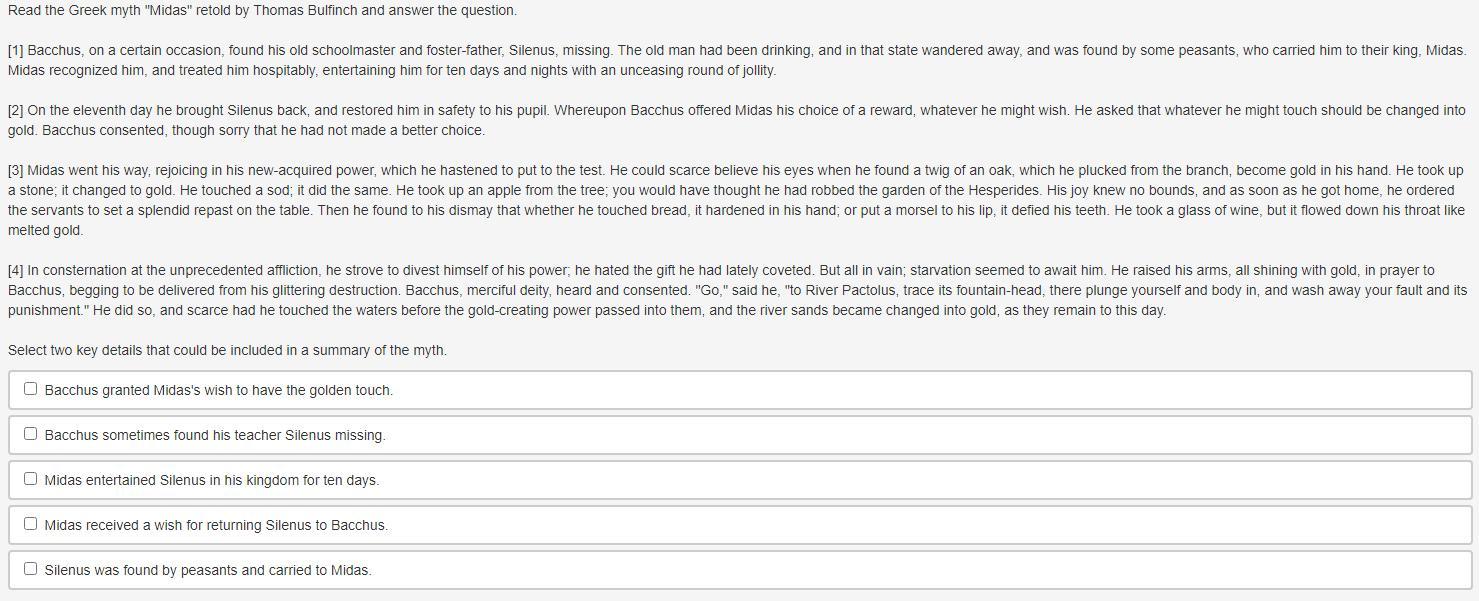Image resolution: width=1479 pixels, height=601 pixels.
Task: Click the 'Select two key details' question prompt
Action: pyautogui.click(x=227, y=350)
